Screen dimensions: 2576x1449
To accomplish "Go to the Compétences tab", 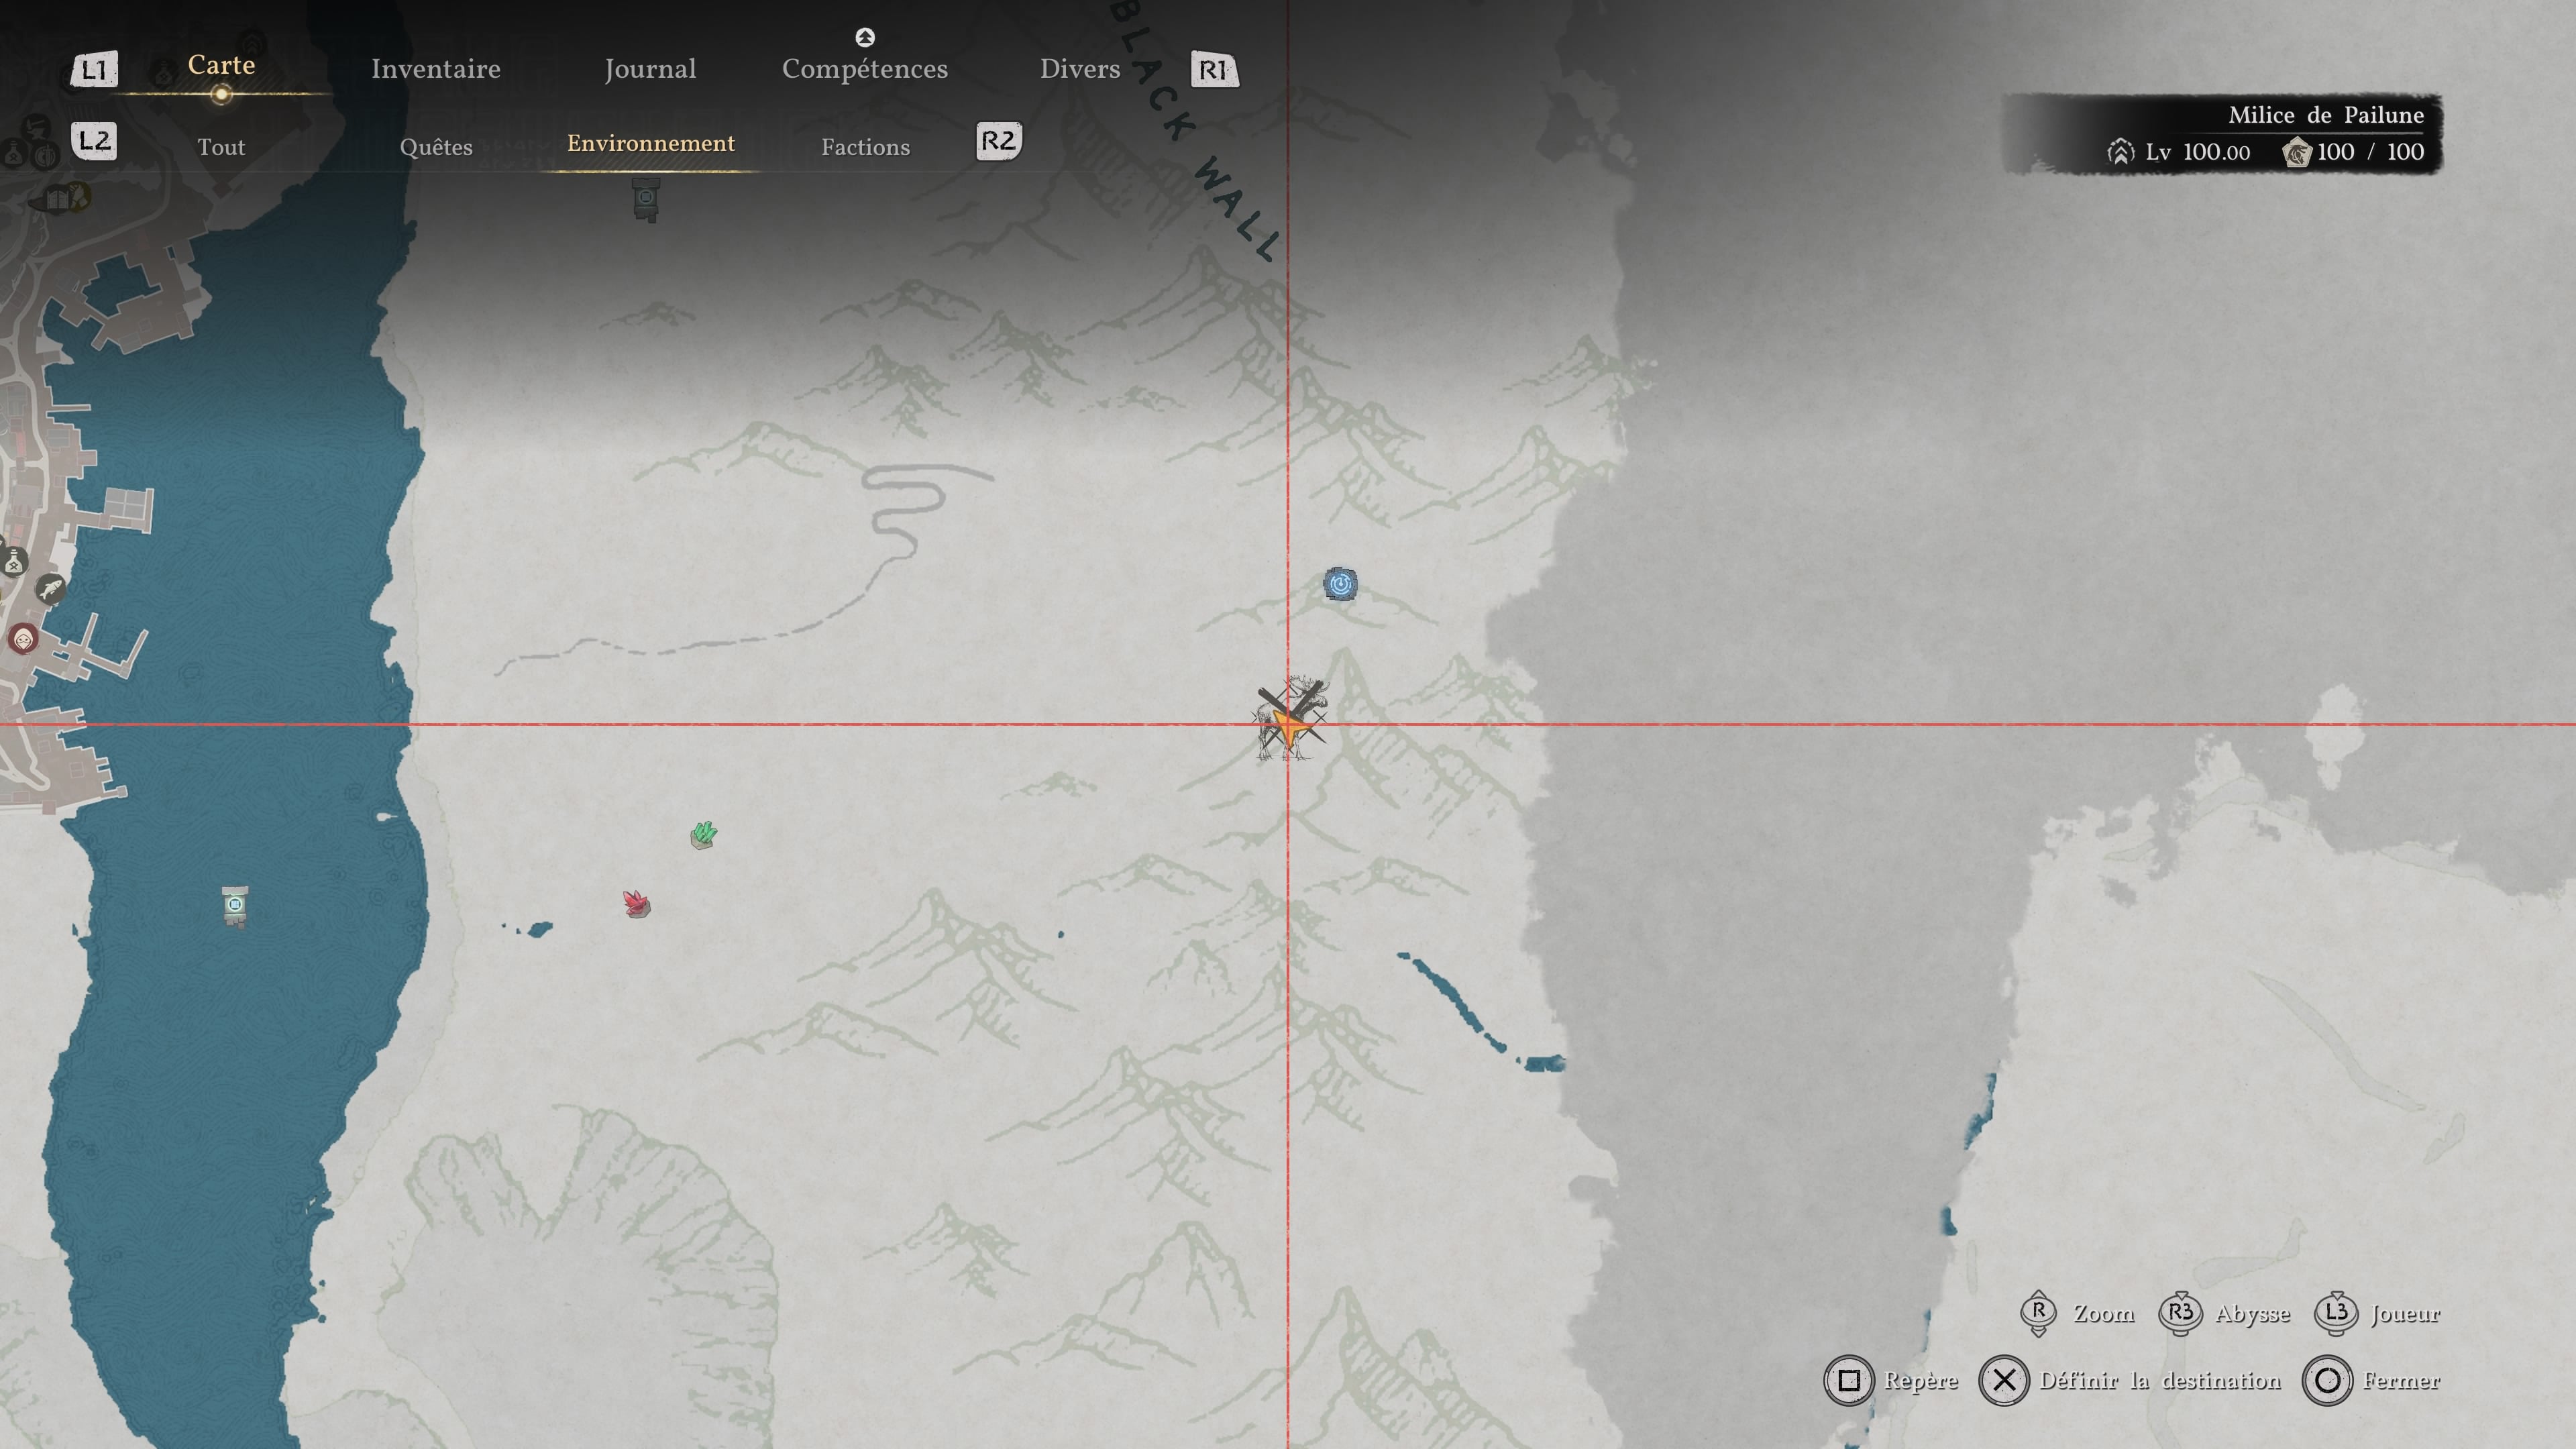I will 865,70.
